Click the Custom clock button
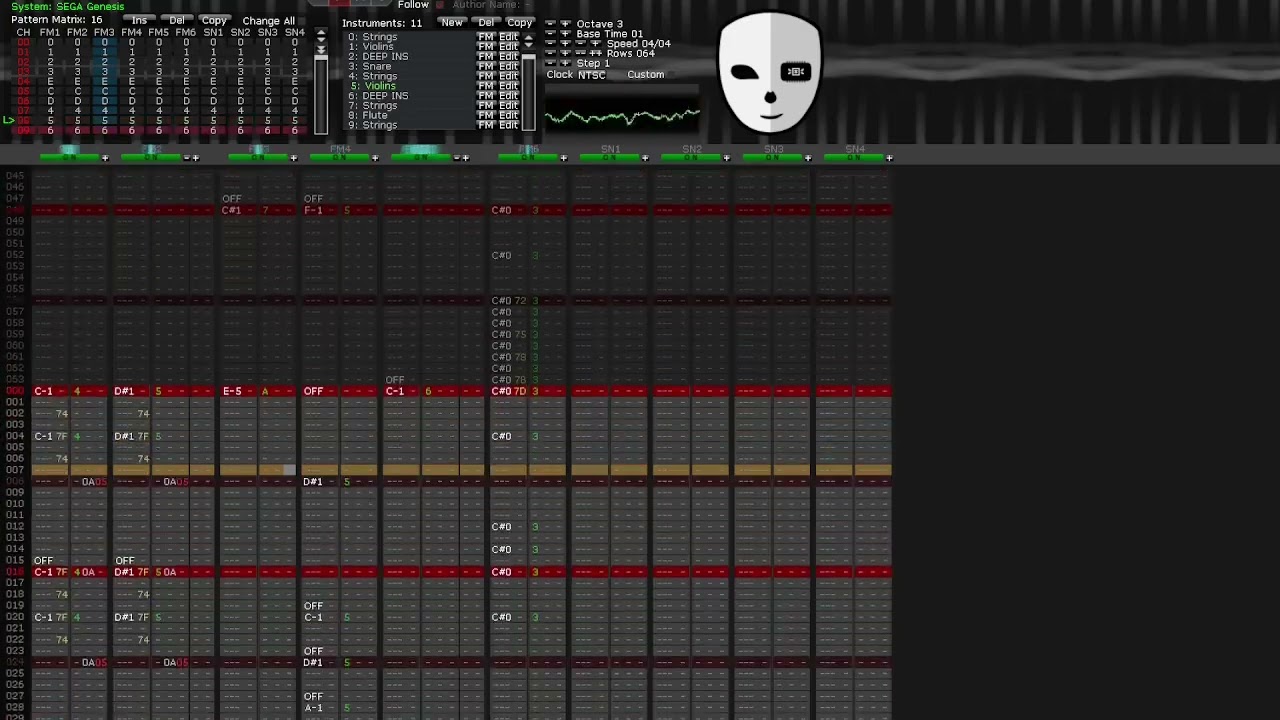 [x=645, y=75]
